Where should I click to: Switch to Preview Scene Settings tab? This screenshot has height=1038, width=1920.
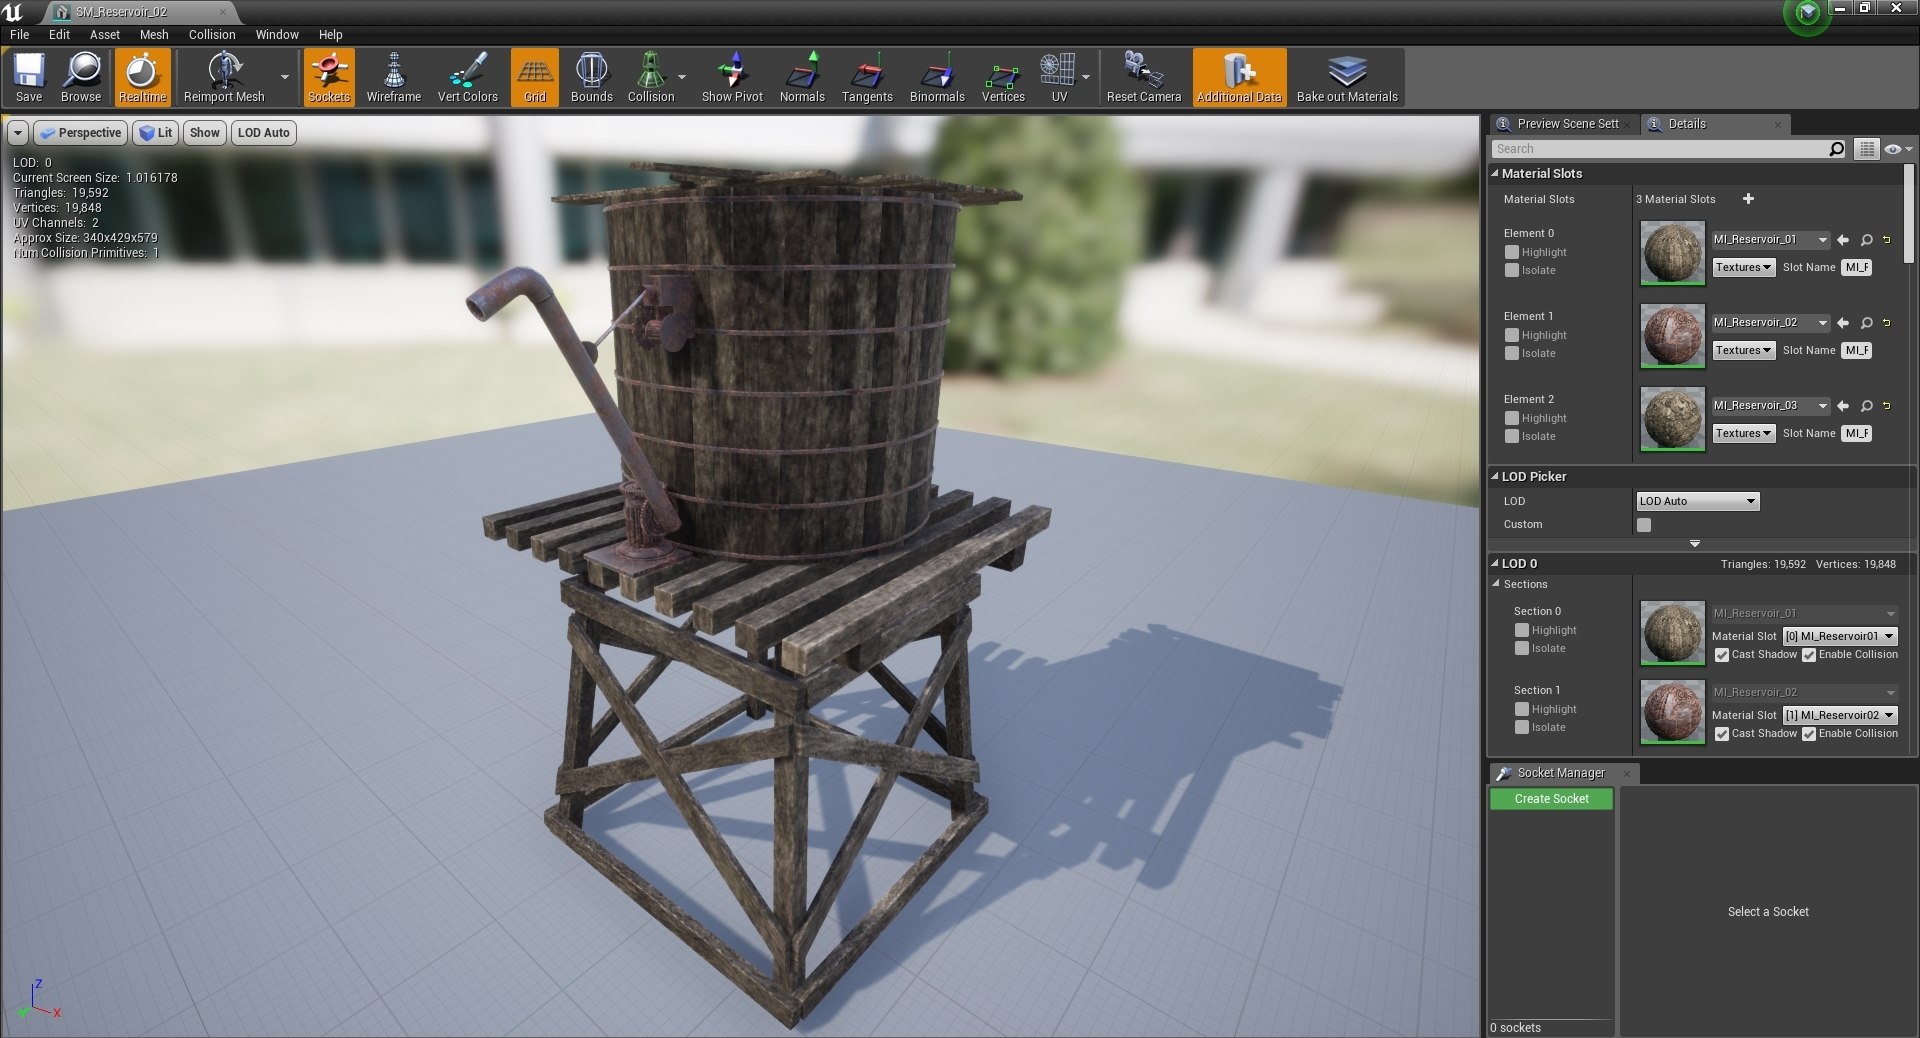pyautogui.click(x=1564, y=124)
